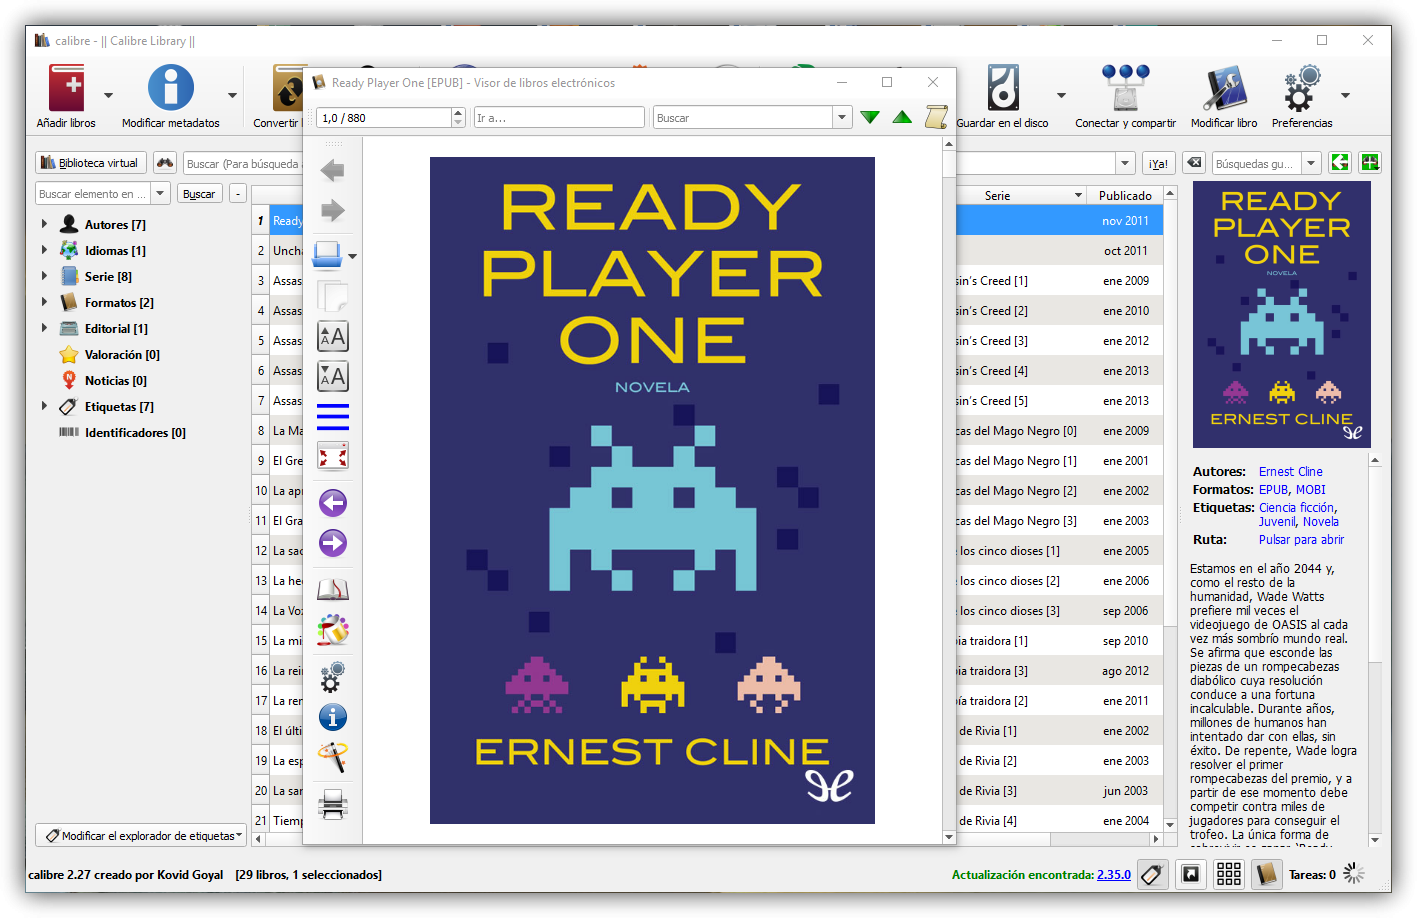Expand the Idiomas category
Viewport: 1417px width, 918px height.
coord(44,250)
